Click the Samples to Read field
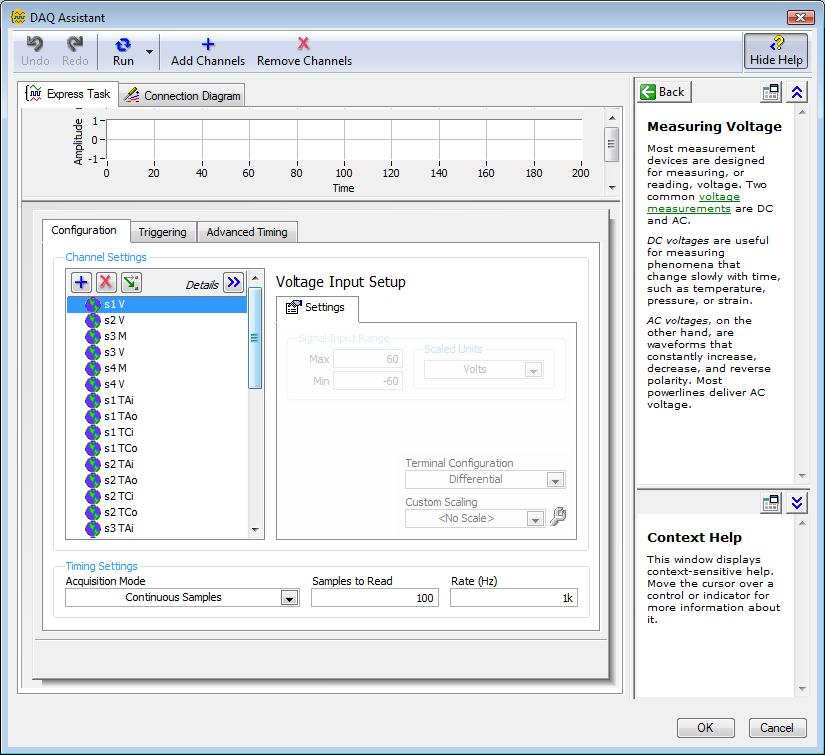This screenshot has height=755, width=825. point(375,598)
